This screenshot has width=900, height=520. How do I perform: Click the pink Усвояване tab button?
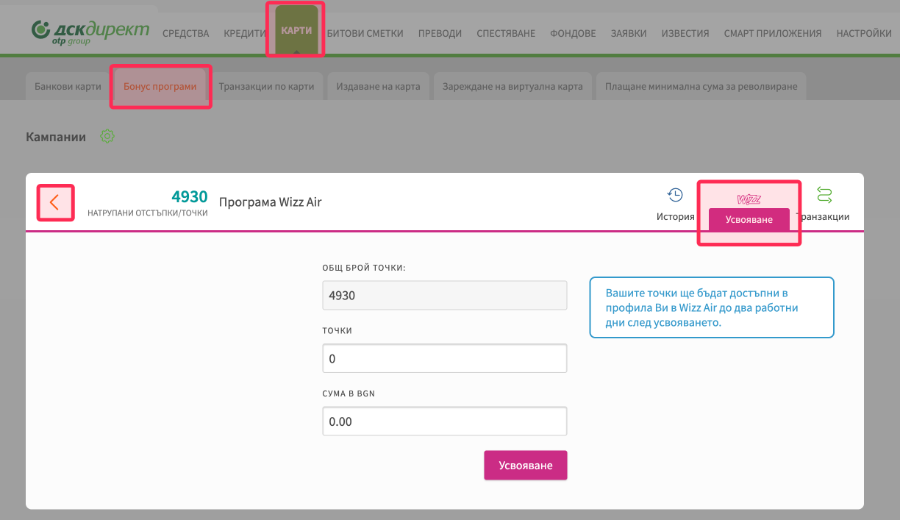(x=749, y=219)
